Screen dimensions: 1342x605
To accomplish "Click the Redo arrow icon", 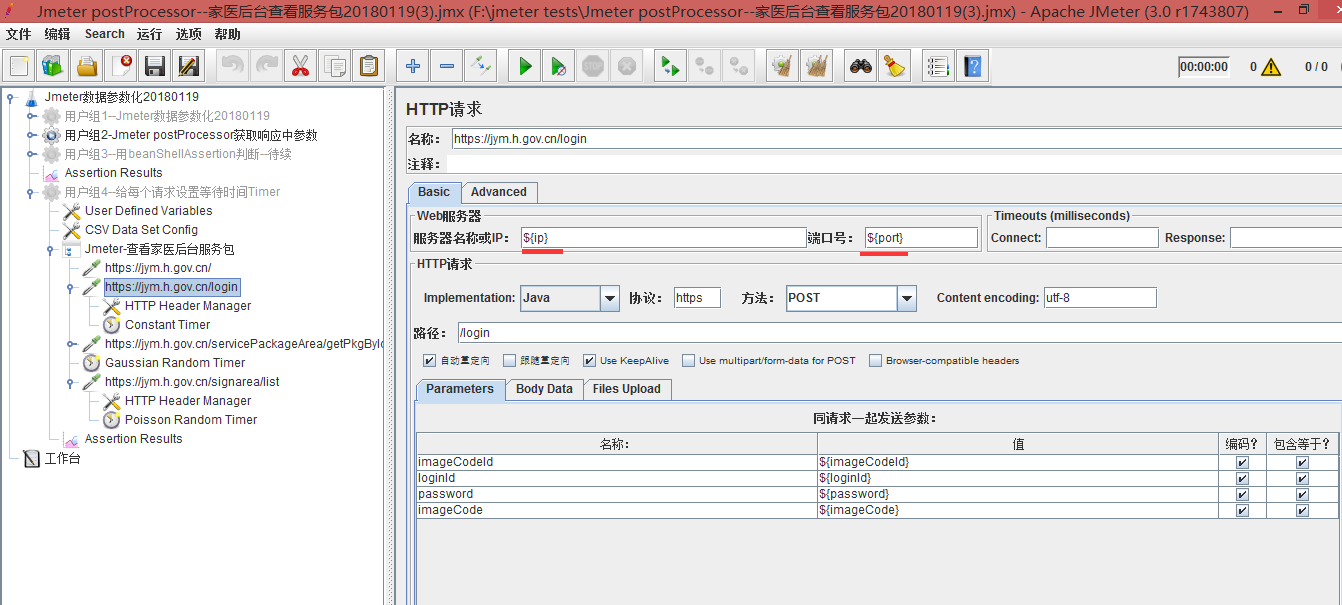I will [x=266, y=67].
